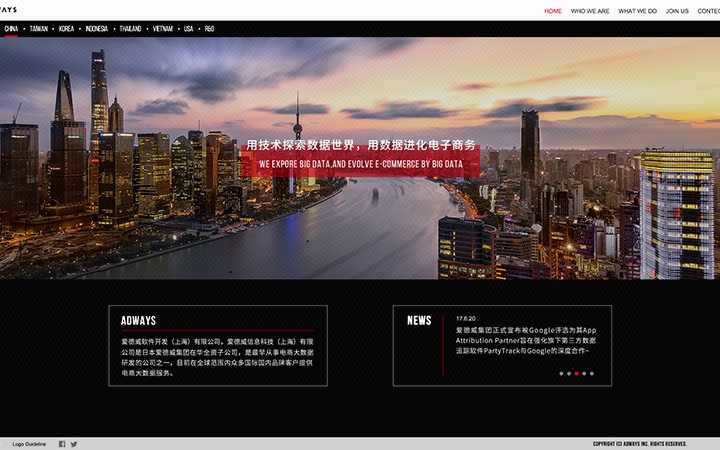720x450 pixels.
Task: Switch to the THAILAND region
Action: [130, 28]
